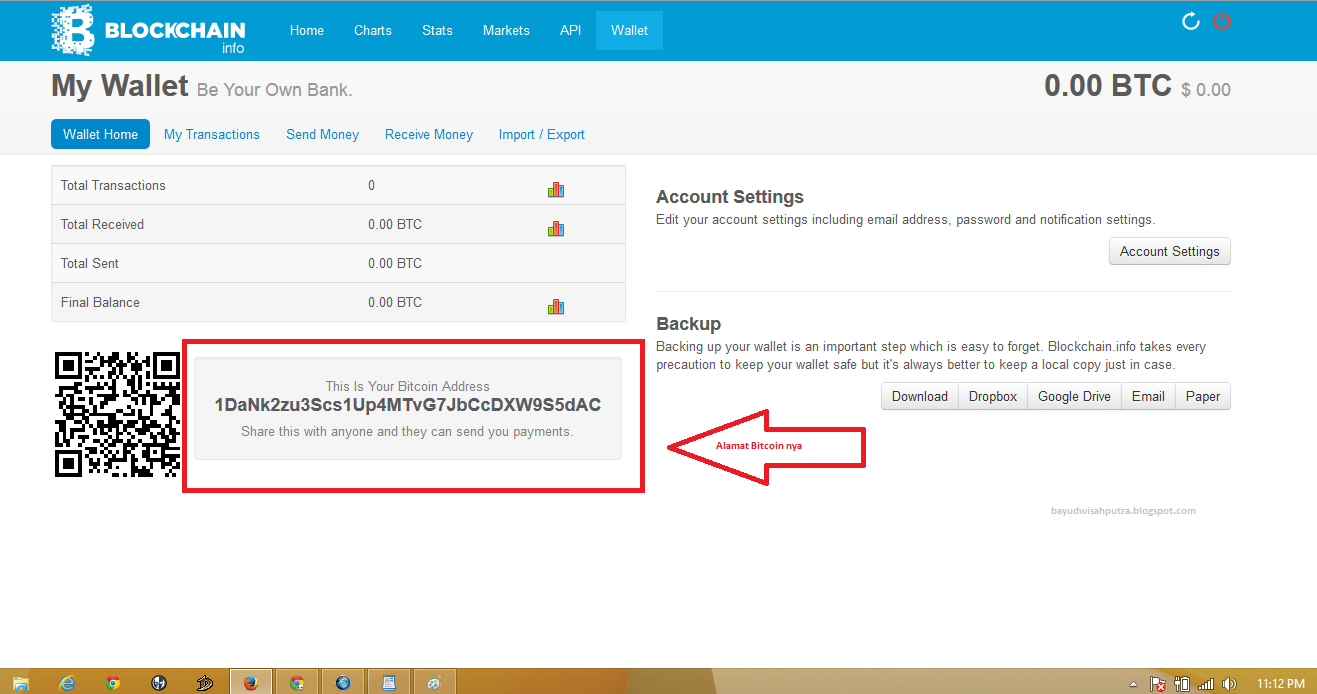This screenshot has width=1317, height=694.
Task: Back up wallet to Dropbox
Action: point(993,396)
